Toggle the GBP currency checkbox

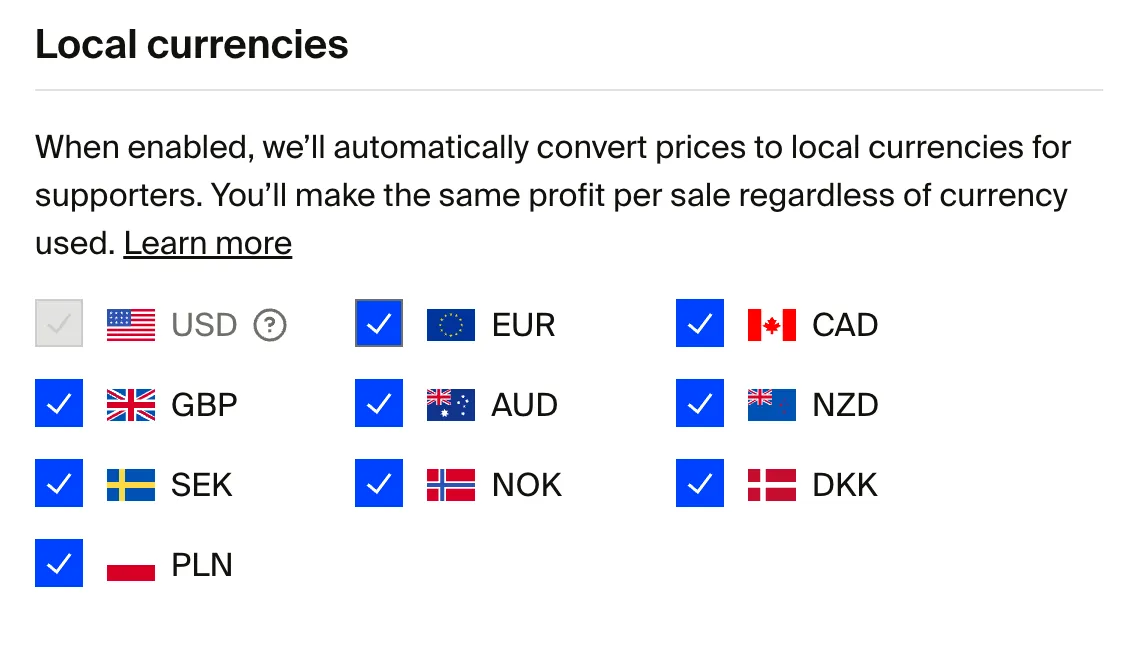[x=59, y=403]
